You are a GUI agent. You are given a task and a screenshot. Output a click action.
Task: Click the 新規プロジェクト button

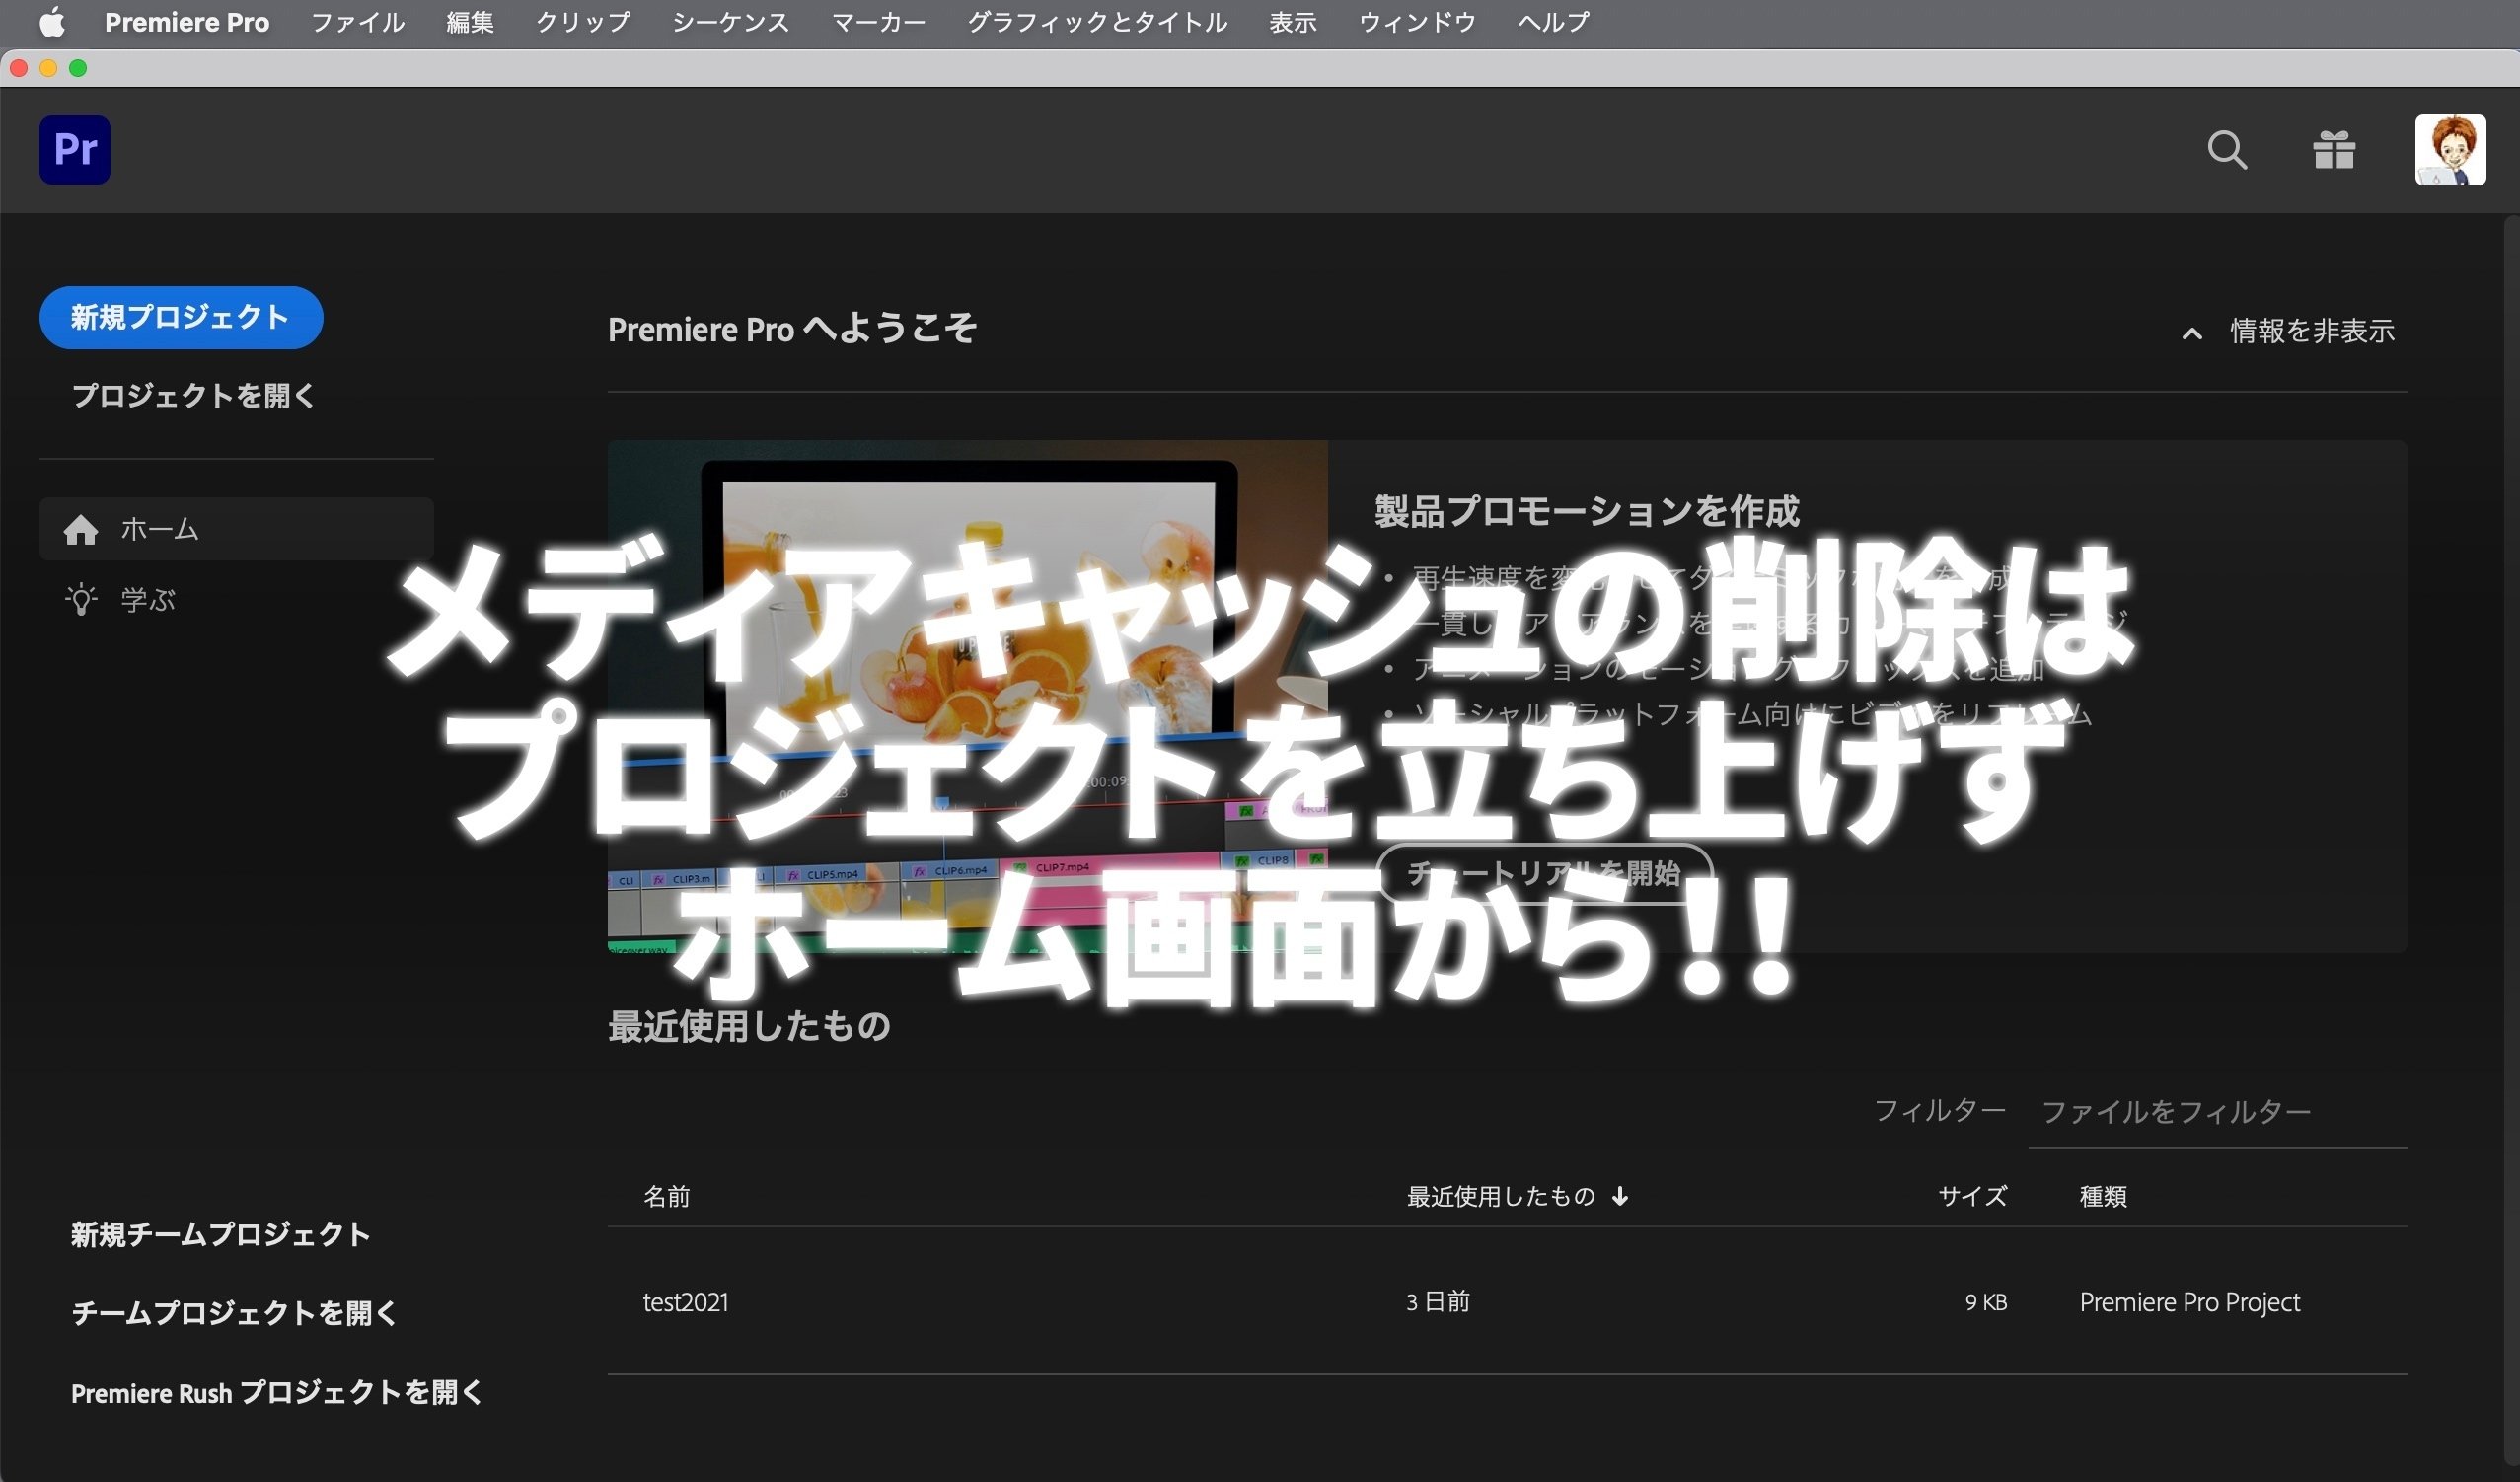point(181,317)
